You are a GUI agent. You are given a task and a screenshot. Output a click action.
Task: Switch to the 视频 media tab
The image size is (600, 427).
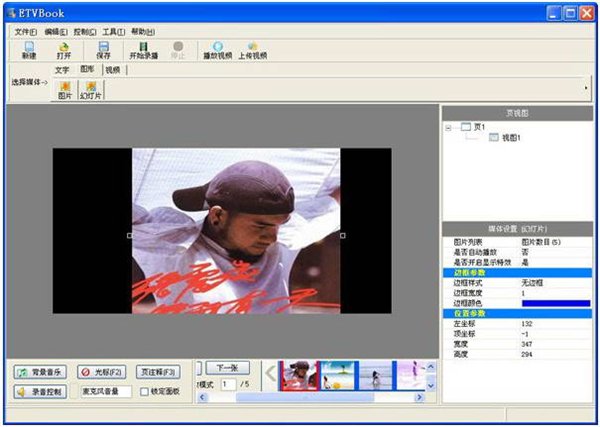(112, 70)
